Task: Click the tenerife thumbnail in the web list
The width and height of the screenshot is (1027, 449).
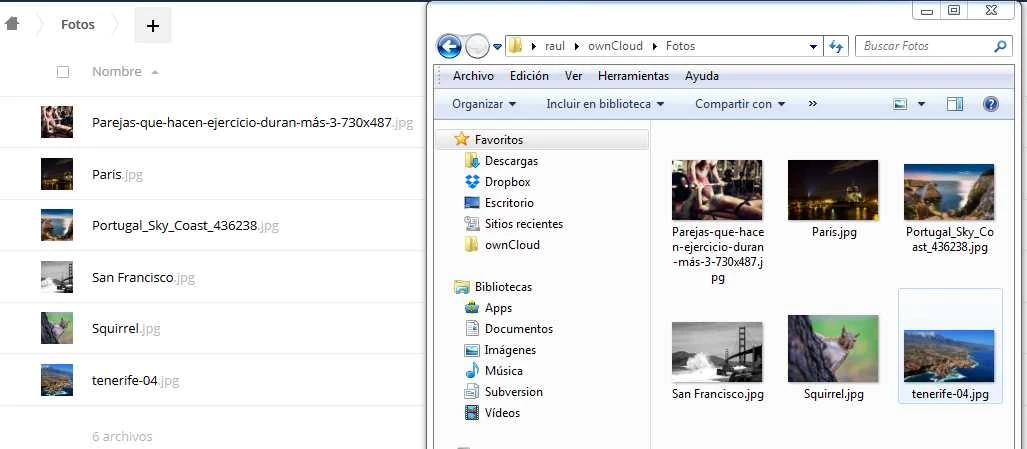Action: 57,380
